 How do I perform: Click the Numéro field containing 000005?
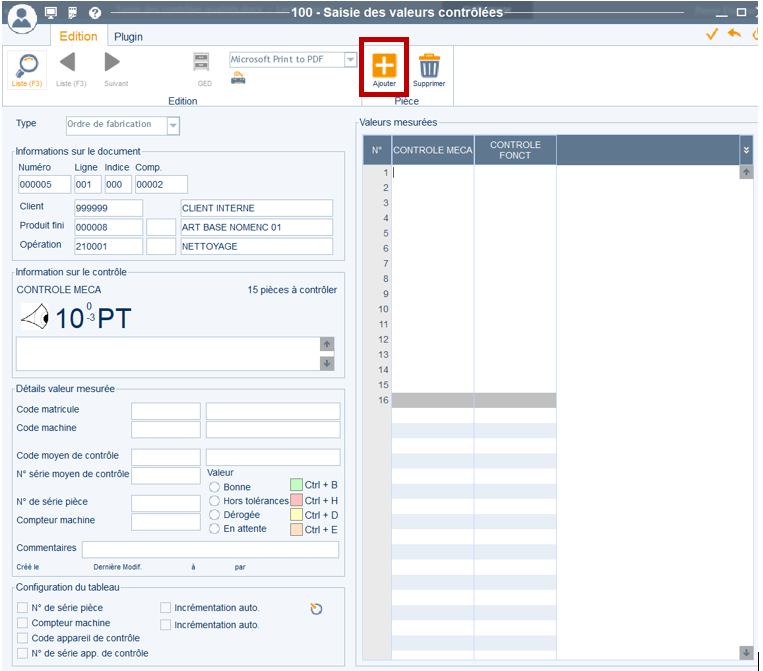(44, 184)
